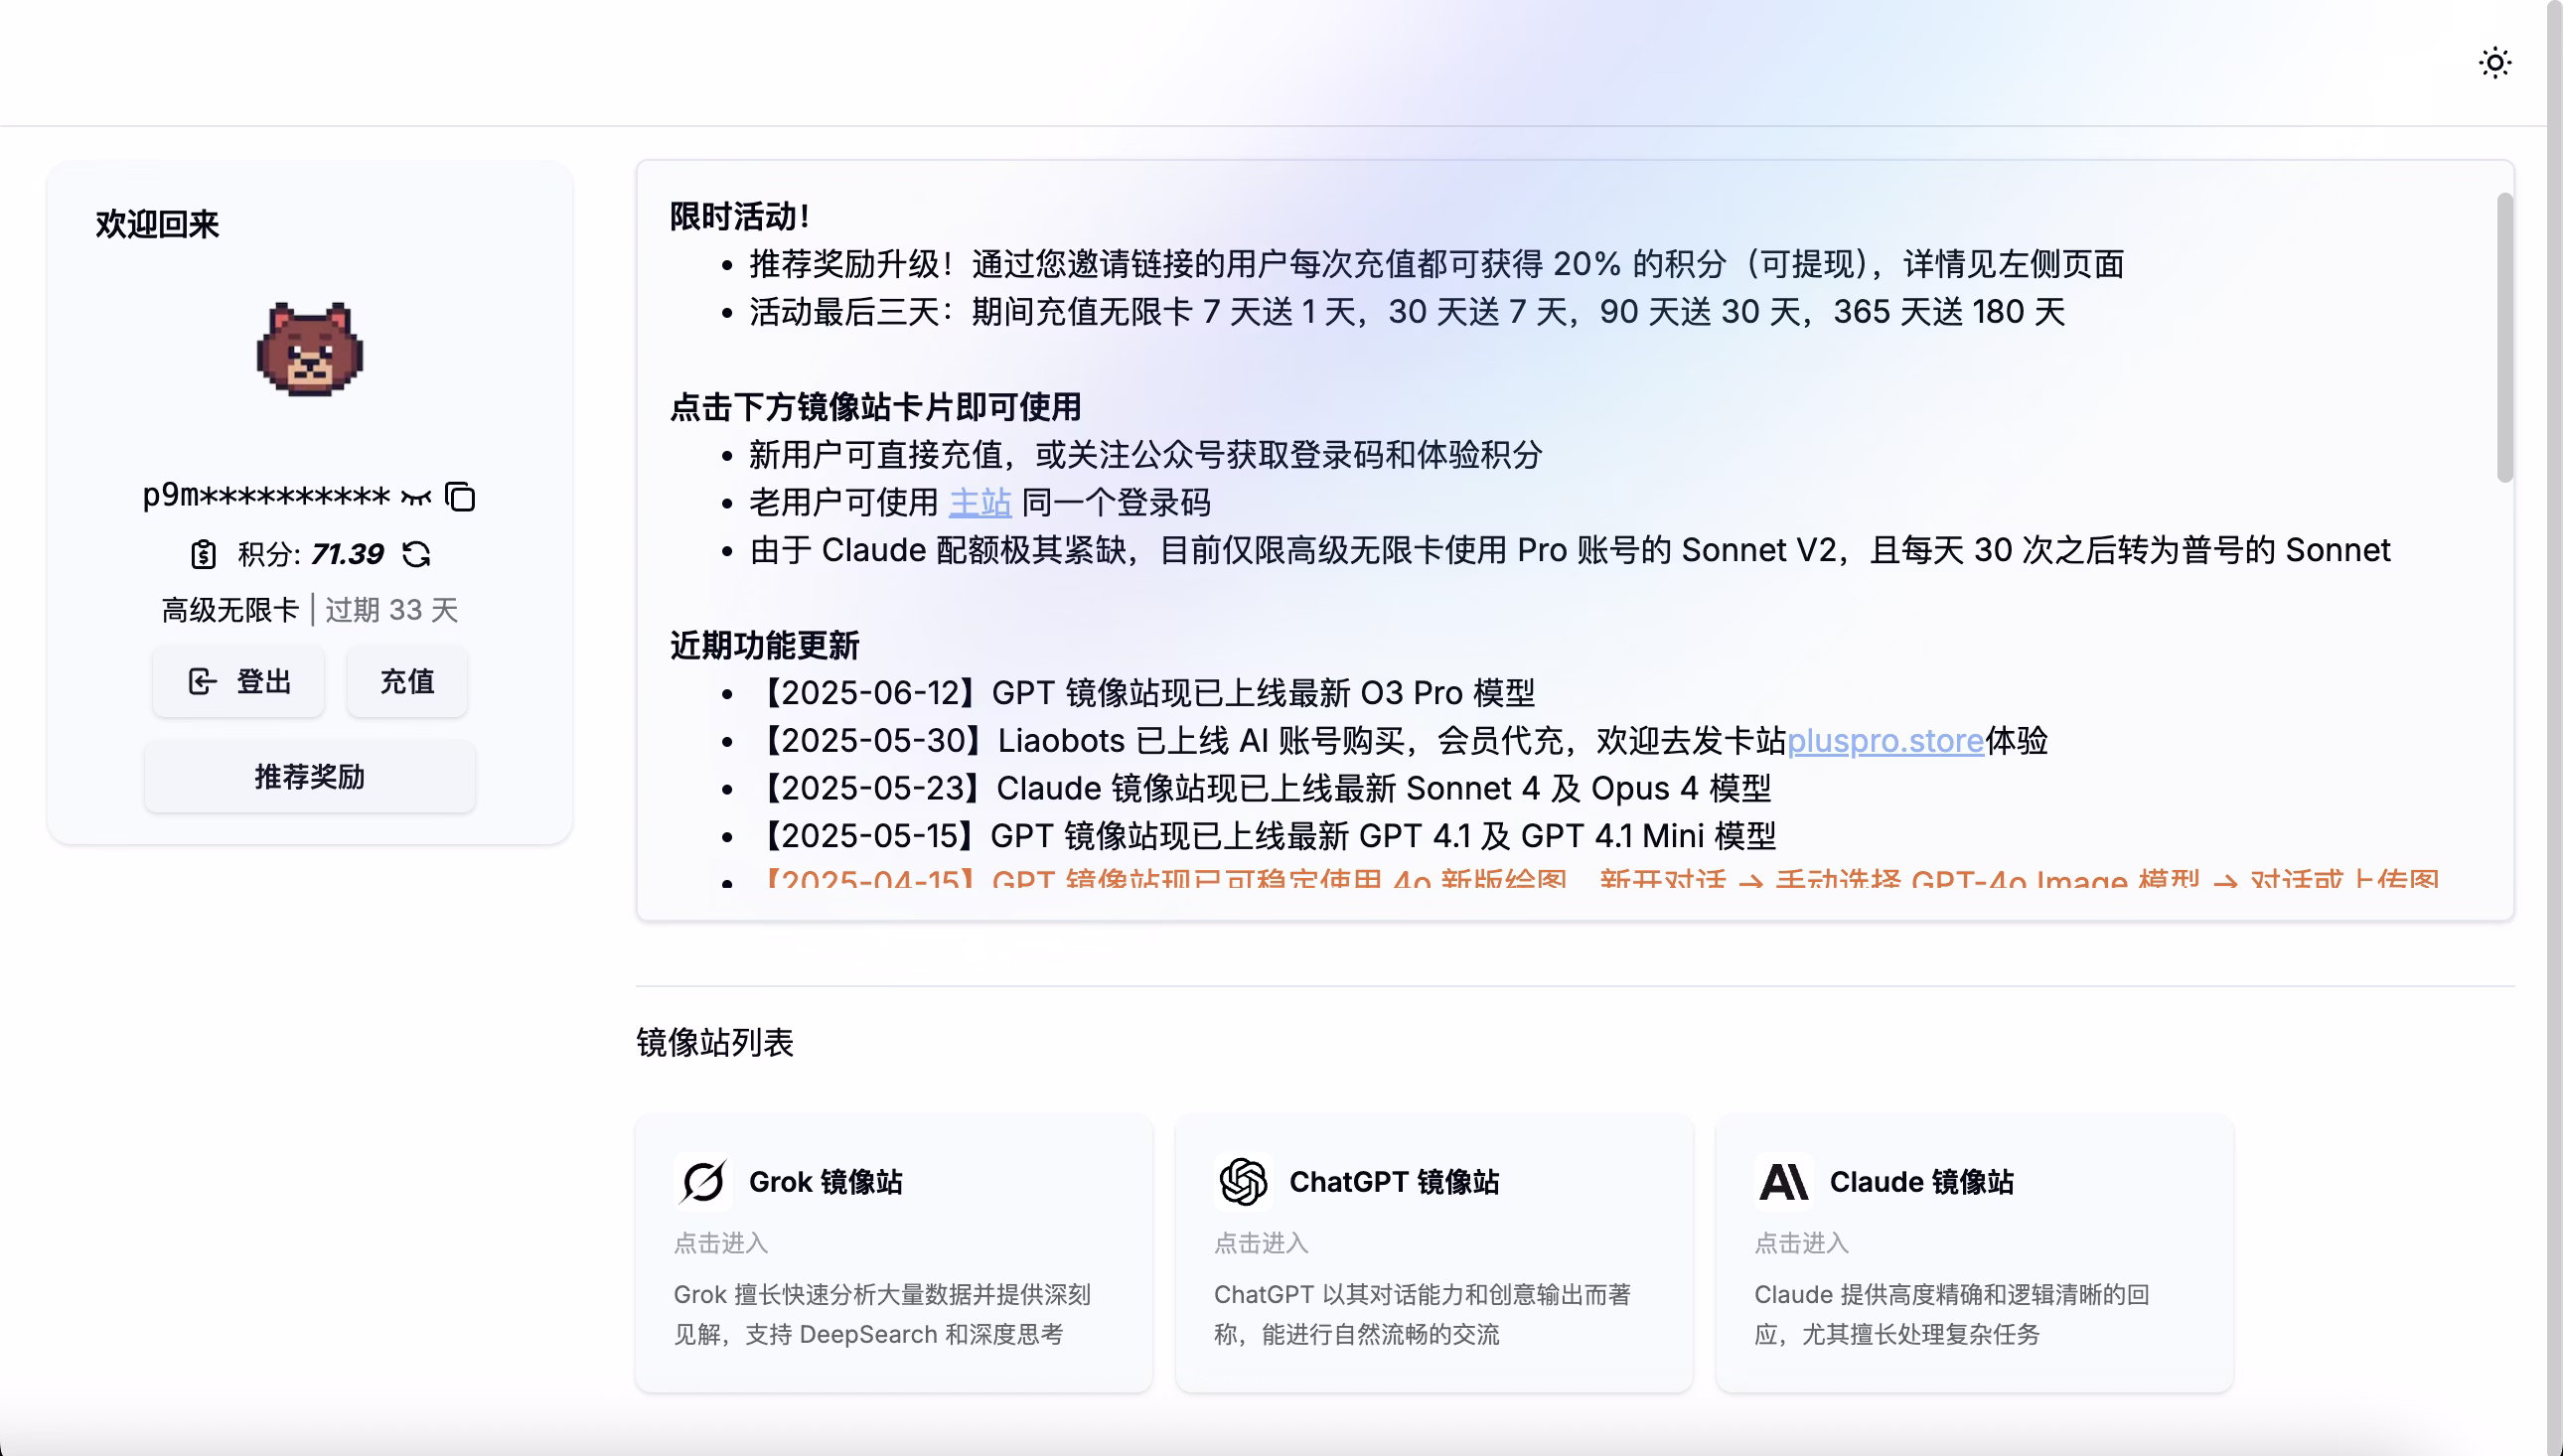Screen dimensions: 2563x1456
Task: Click the 高级无限卡 membership label
Action: click(x=230, y=610)
